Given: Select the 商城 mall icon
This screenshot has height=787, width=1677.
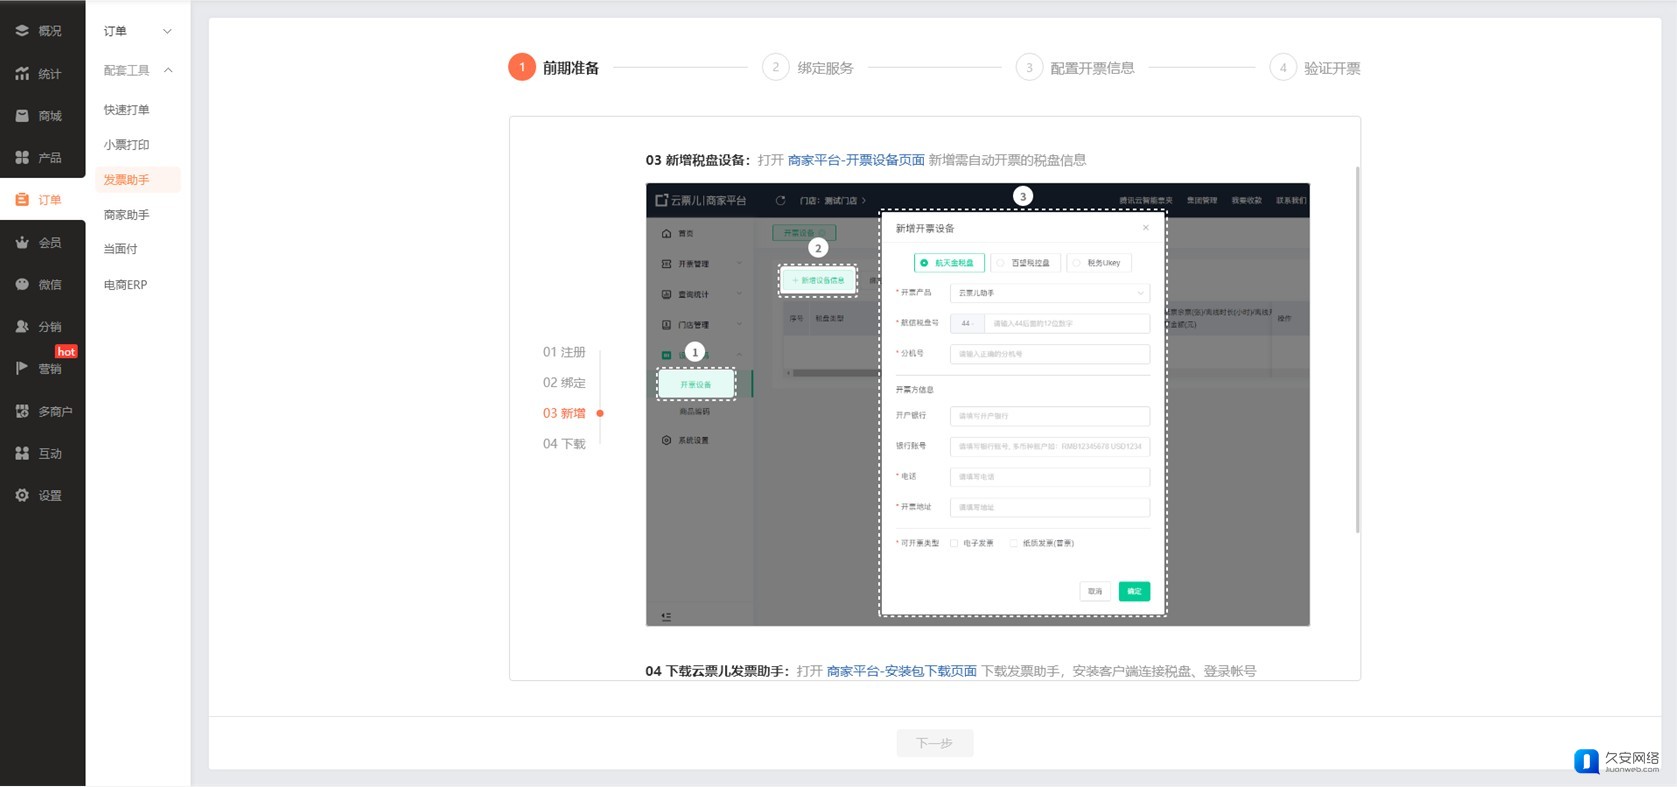Looking at the screenshot, I should 22,116.
